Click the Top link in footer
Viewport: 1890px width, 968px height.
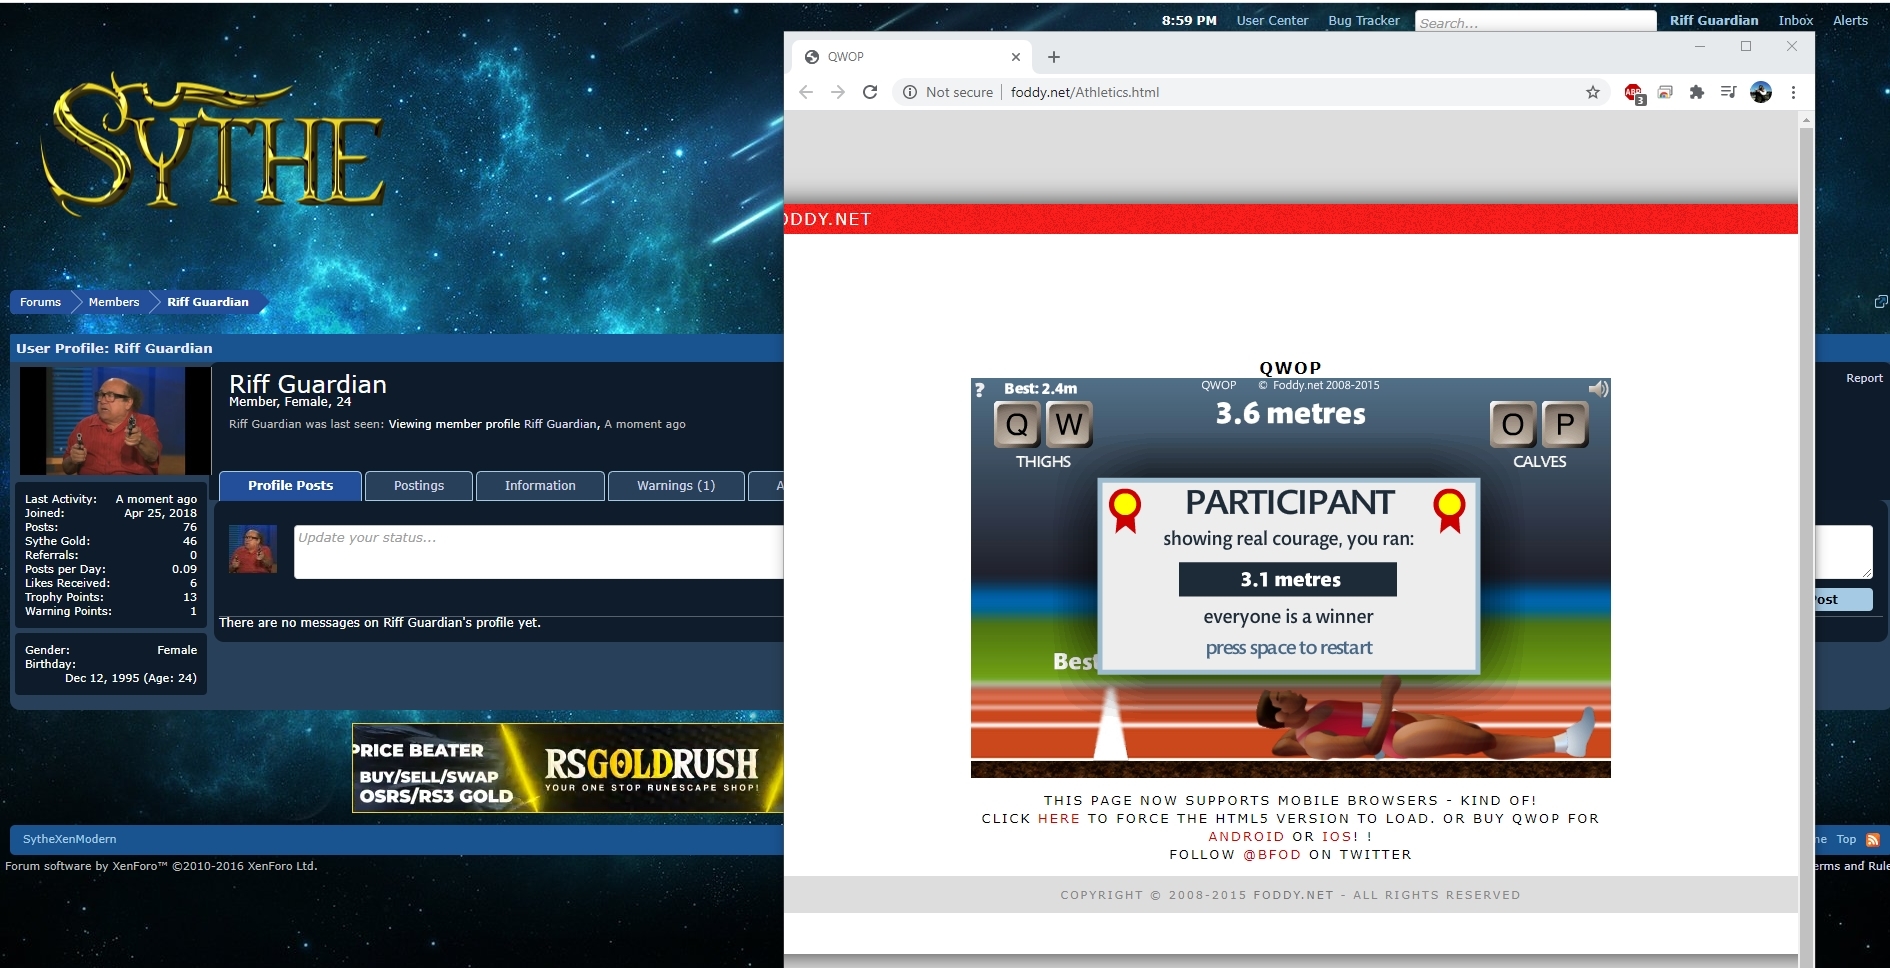pos(1846,839)
